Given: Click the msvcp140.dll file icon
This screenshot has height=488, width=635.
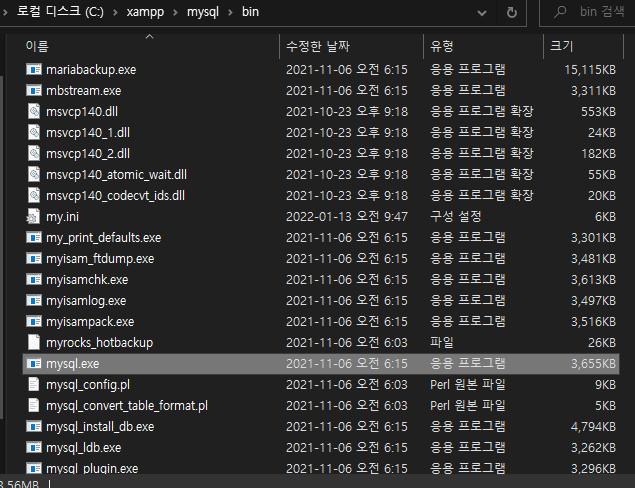Looking at the screenshot, I should pos(34,111).
